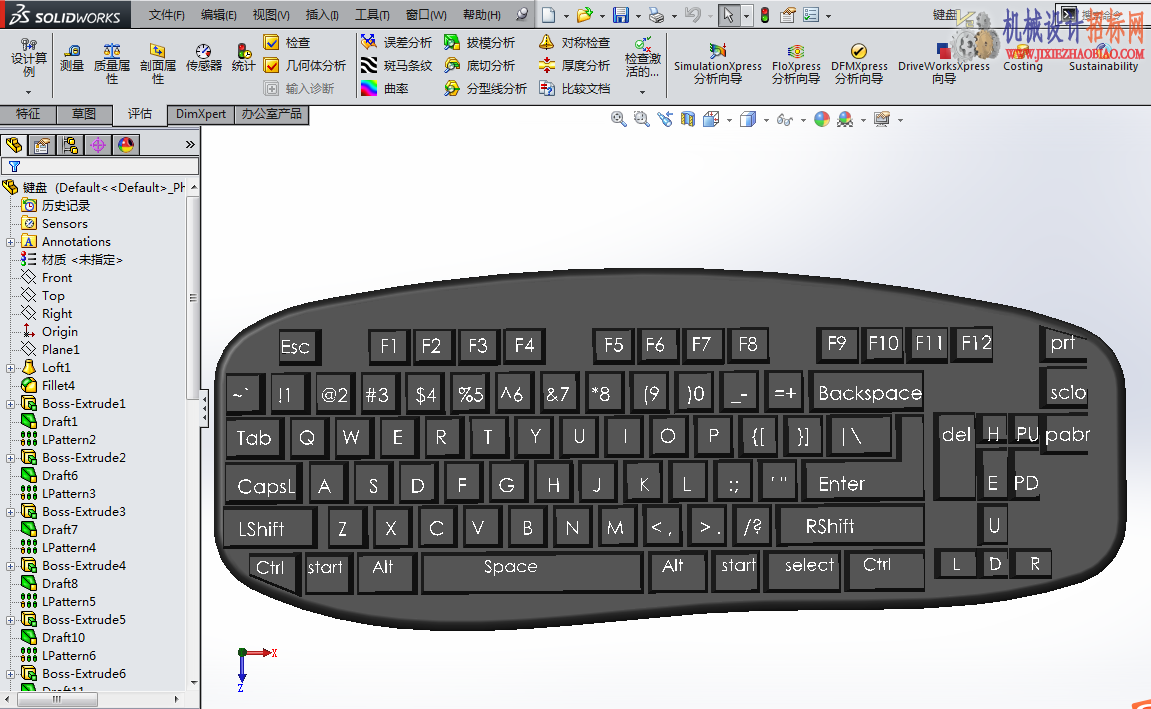
Task: Open Symmetry Check (对称检查)
Action: 574,43
